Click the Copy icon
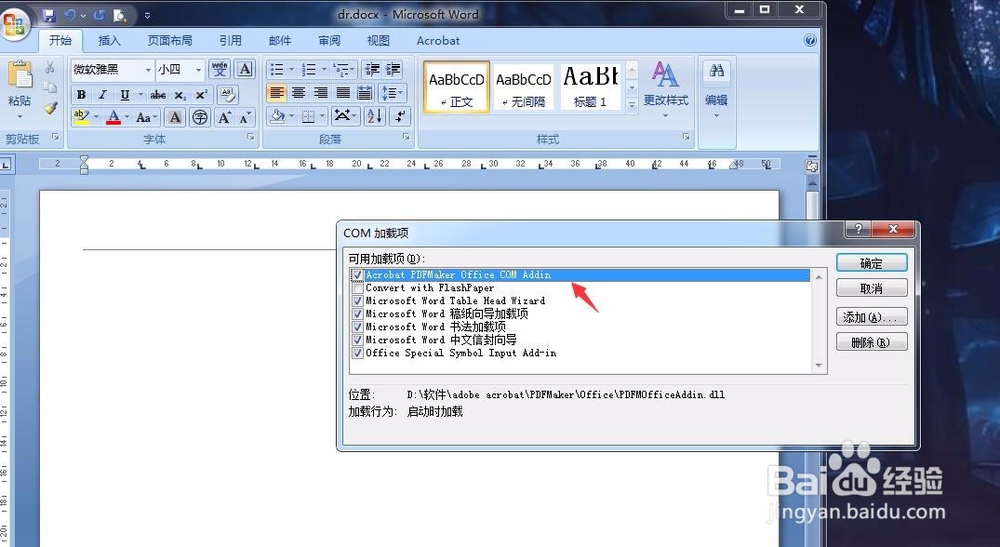1000x547 pixels. click(x=50, y=87)
